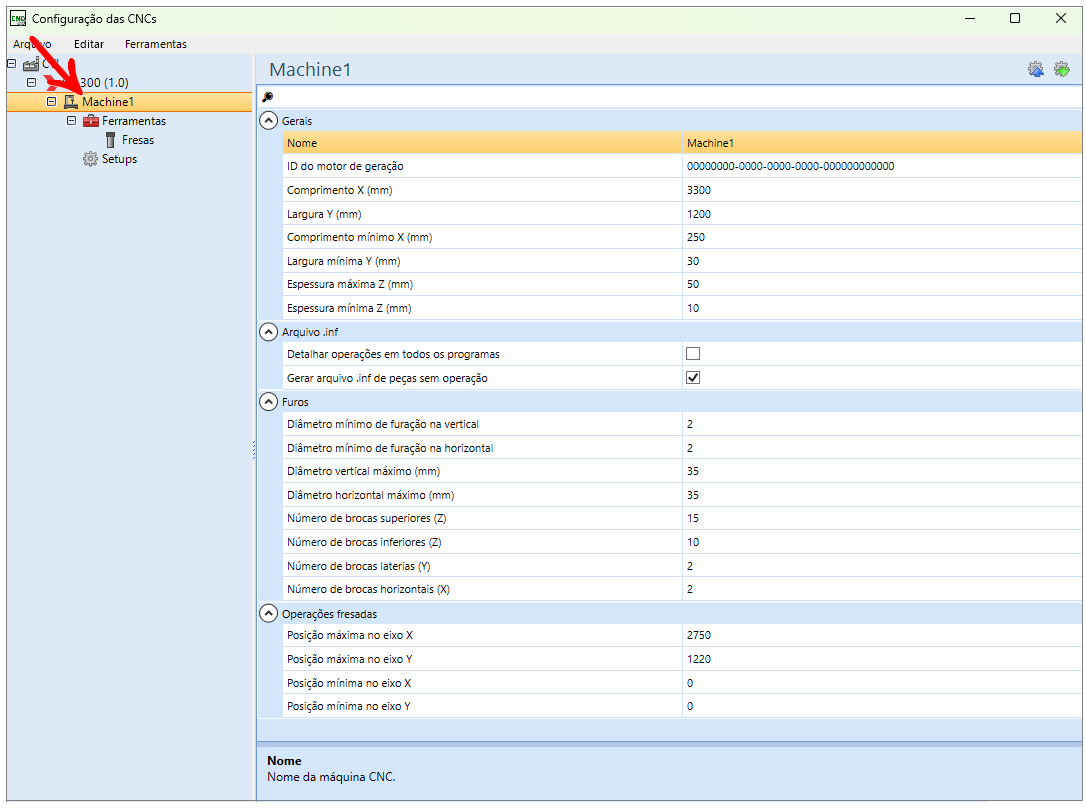Edit Posição máxima no eixo Y value 1220
This screenshot has width=1086, height=812.
pyautogui.click(x=882, y=660)
